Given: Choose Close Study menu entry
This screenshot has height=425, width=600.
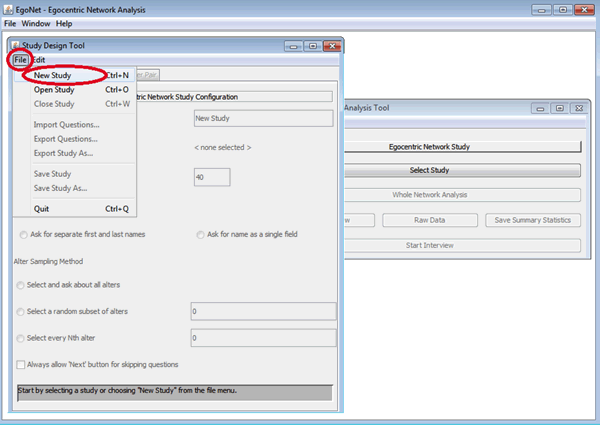Looking at the screenshot, I should pyautogui.click(x=75, y=104).
